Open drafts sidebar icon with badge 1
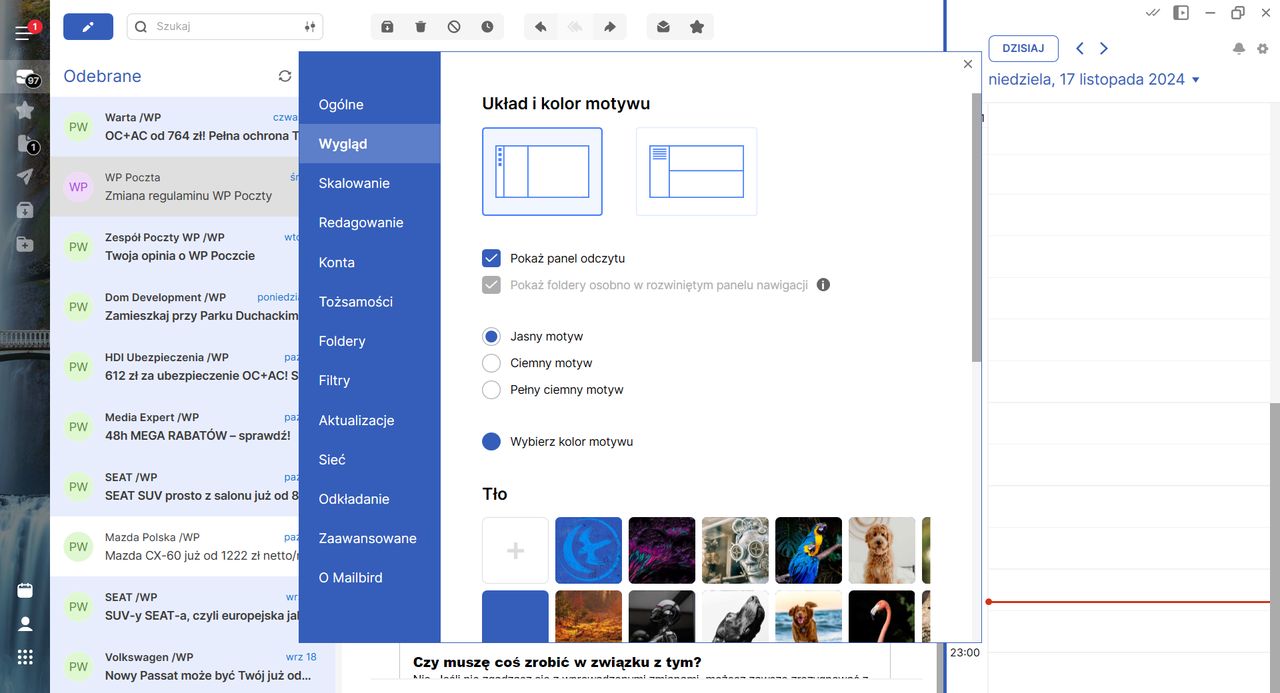Viewport: 1280px width, 693px height. (x=26, y=144)
